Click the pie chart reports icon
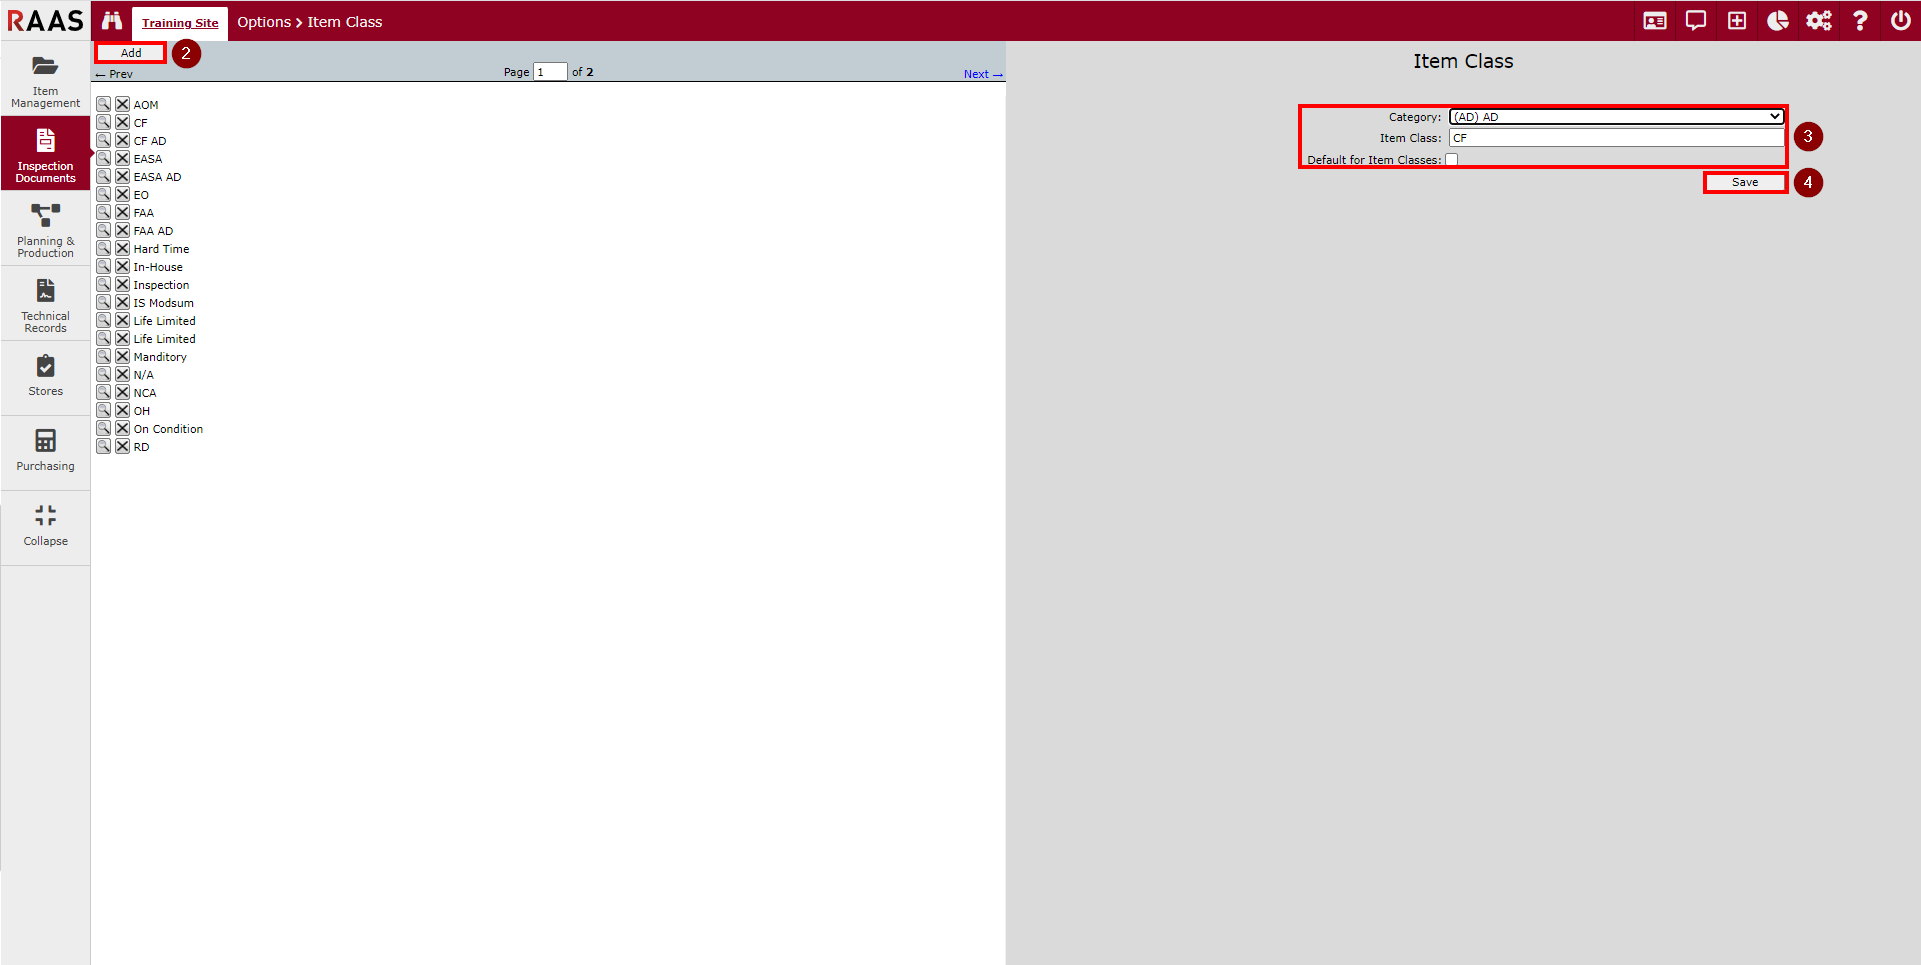Viewport: 1921px width, 965px height. point(1777,21)
